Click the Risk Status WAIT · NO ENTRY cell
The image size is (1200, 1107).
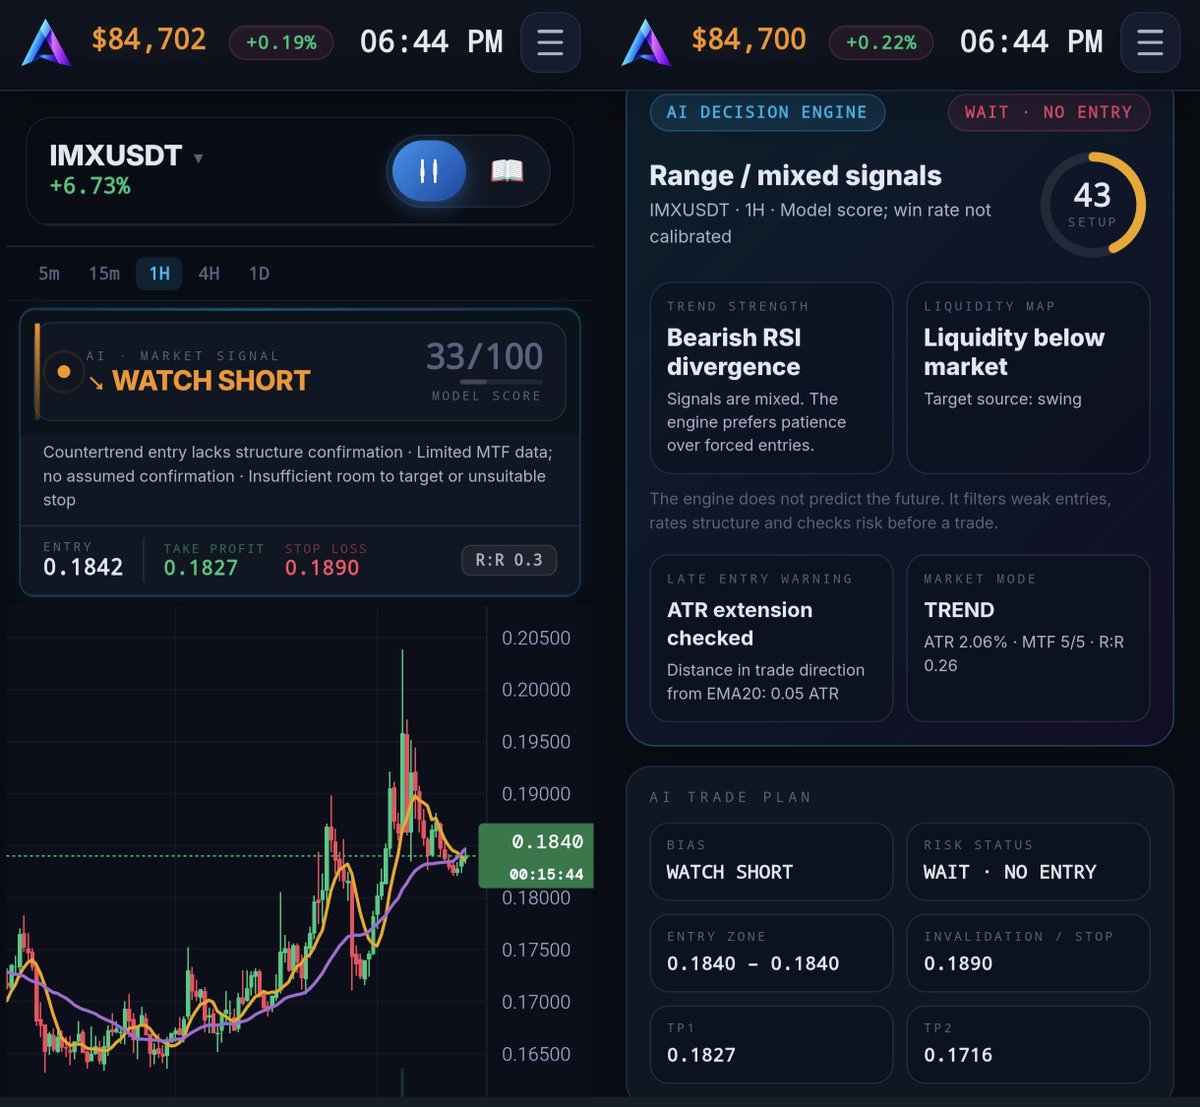(1028, 861)
